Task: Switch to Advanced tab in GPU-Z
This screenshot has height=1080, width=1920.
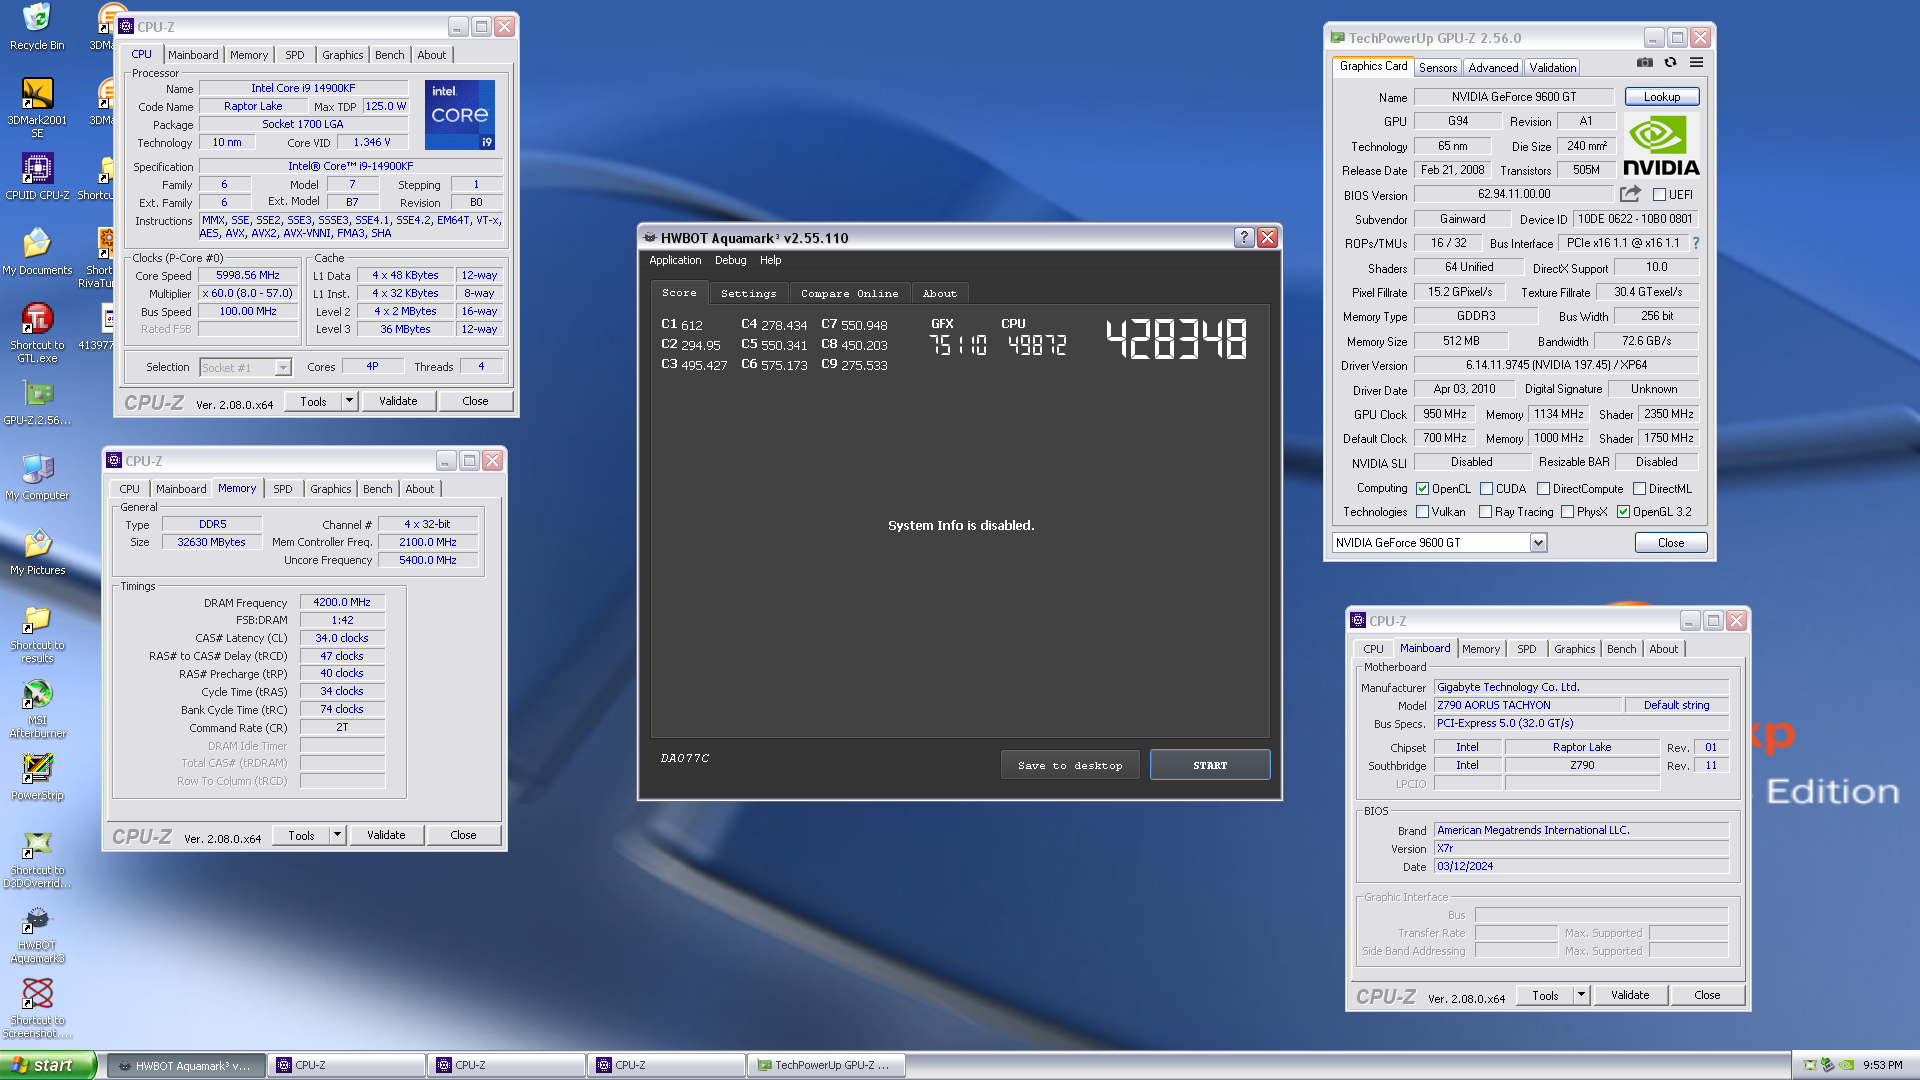Action: click(1493, 68)
